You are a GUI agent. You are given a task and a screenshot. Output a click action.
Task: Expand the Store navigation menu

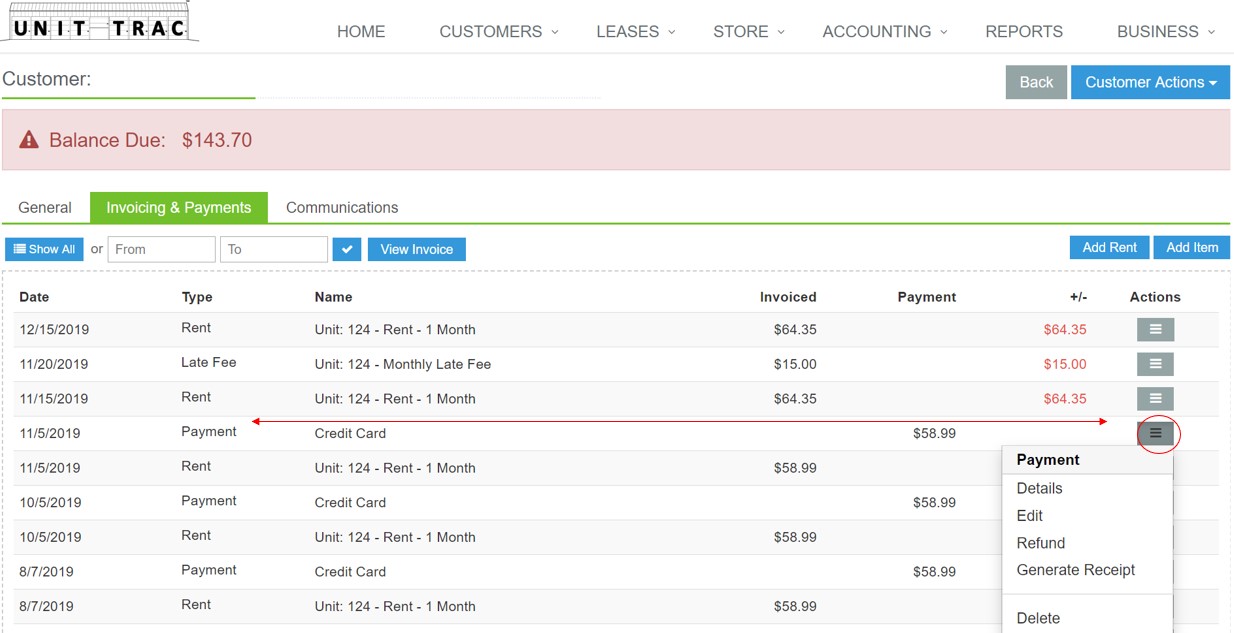click(749, 32)
